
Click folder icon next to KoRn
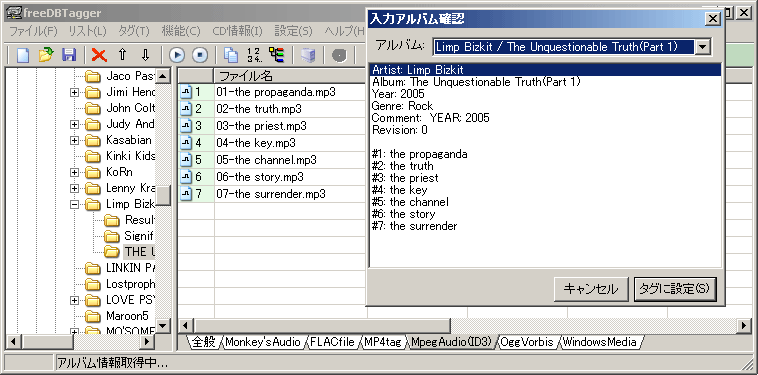coord(93,172)
